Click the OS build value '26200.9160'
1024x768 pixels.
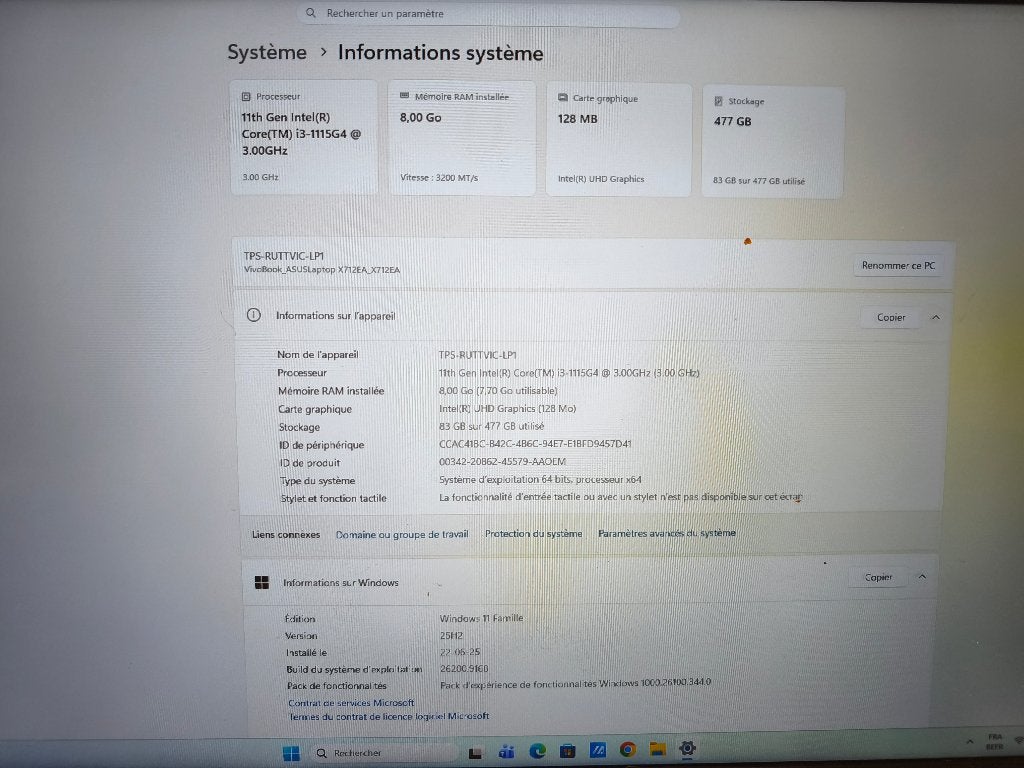point(464,669)
